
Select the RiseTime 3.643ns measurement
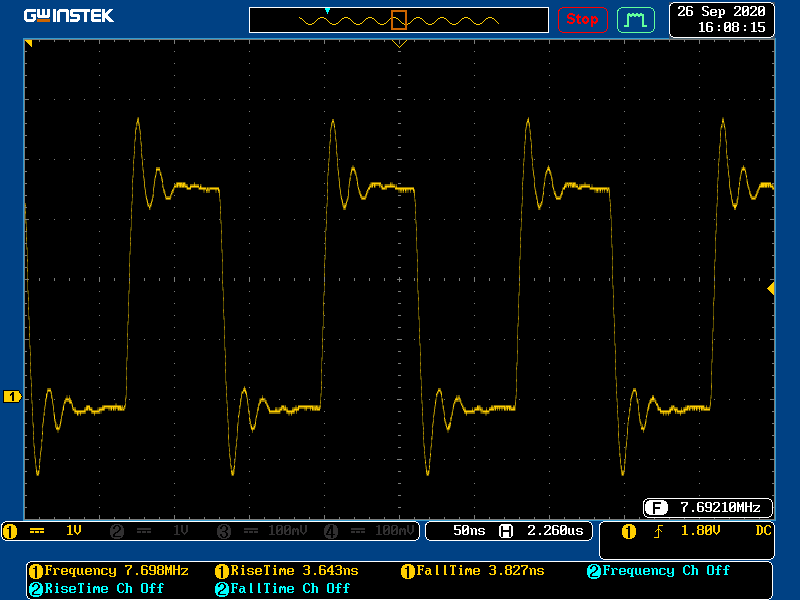[287, 571]
